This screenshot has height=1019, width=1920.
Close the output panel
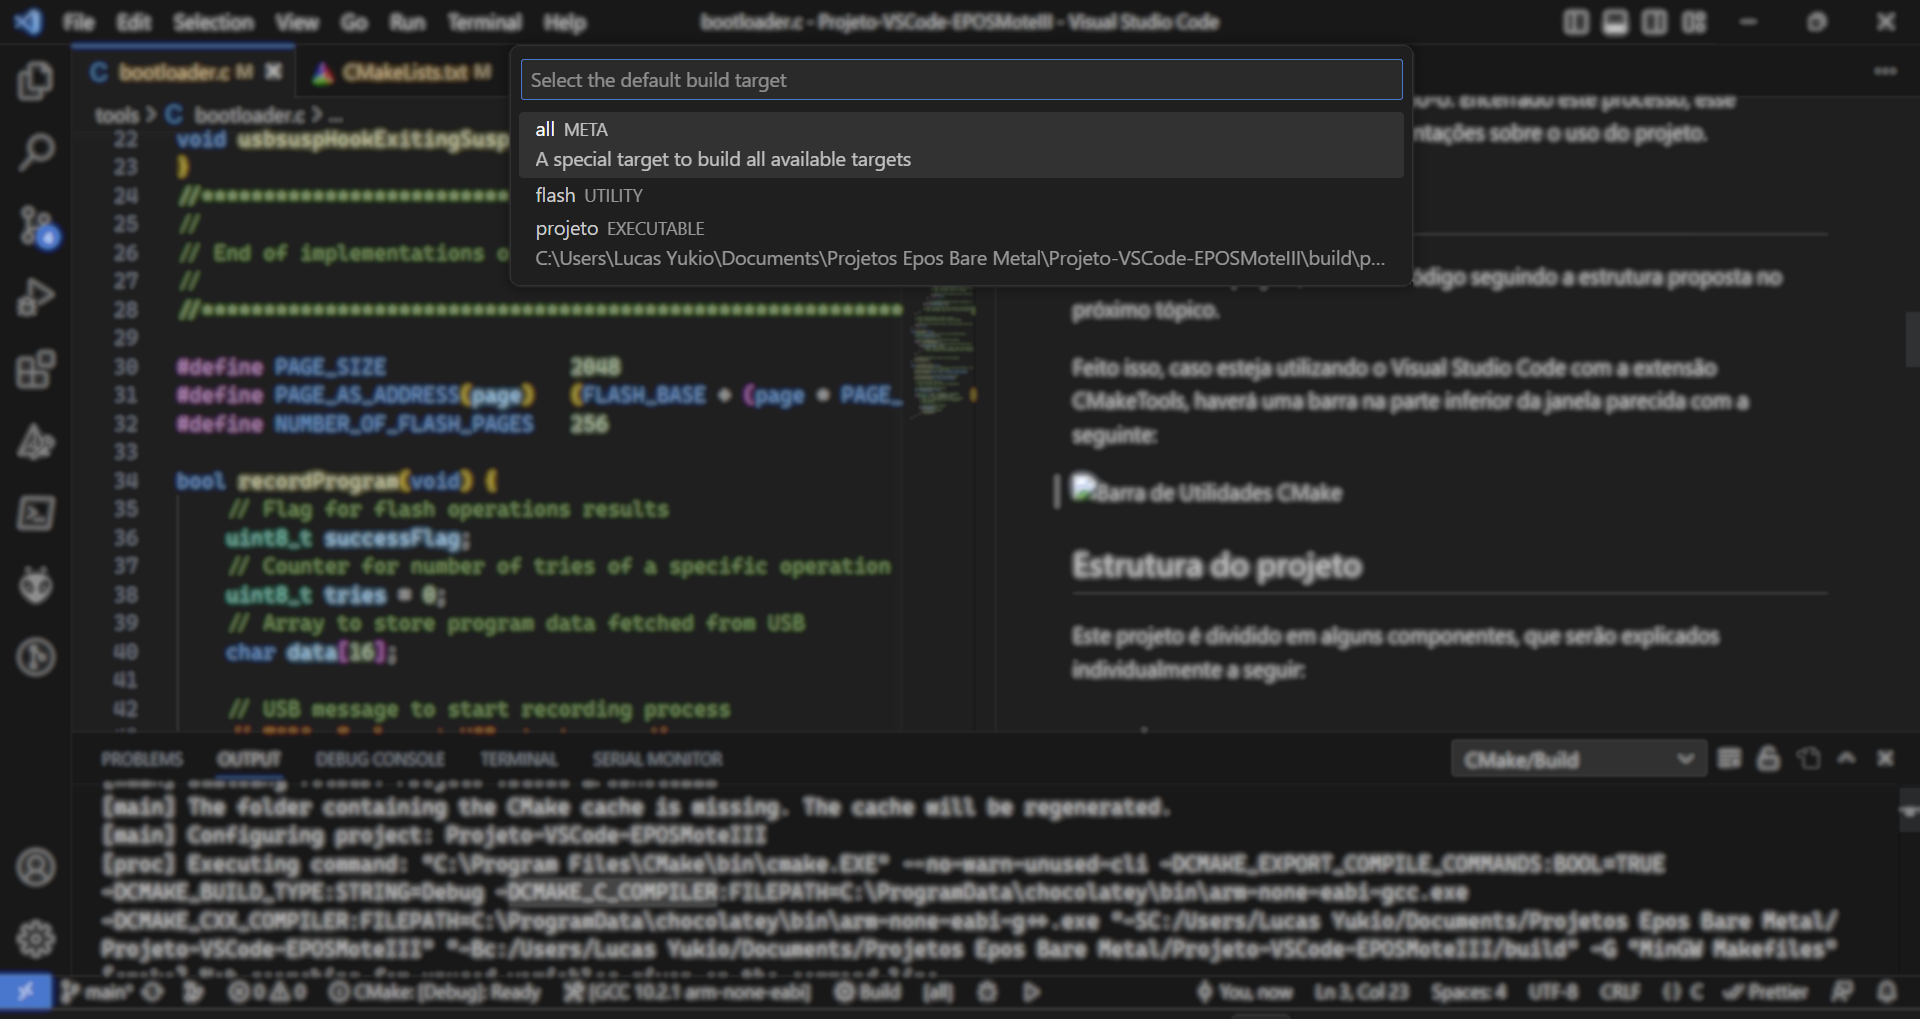(x=1885, y=758)
